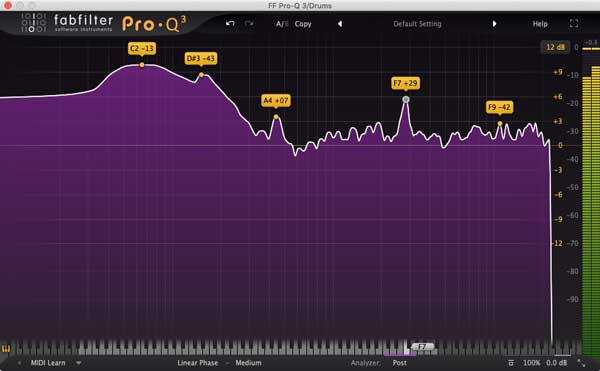
Task: Toggle A/B state switch
Action: click(282, 24)
